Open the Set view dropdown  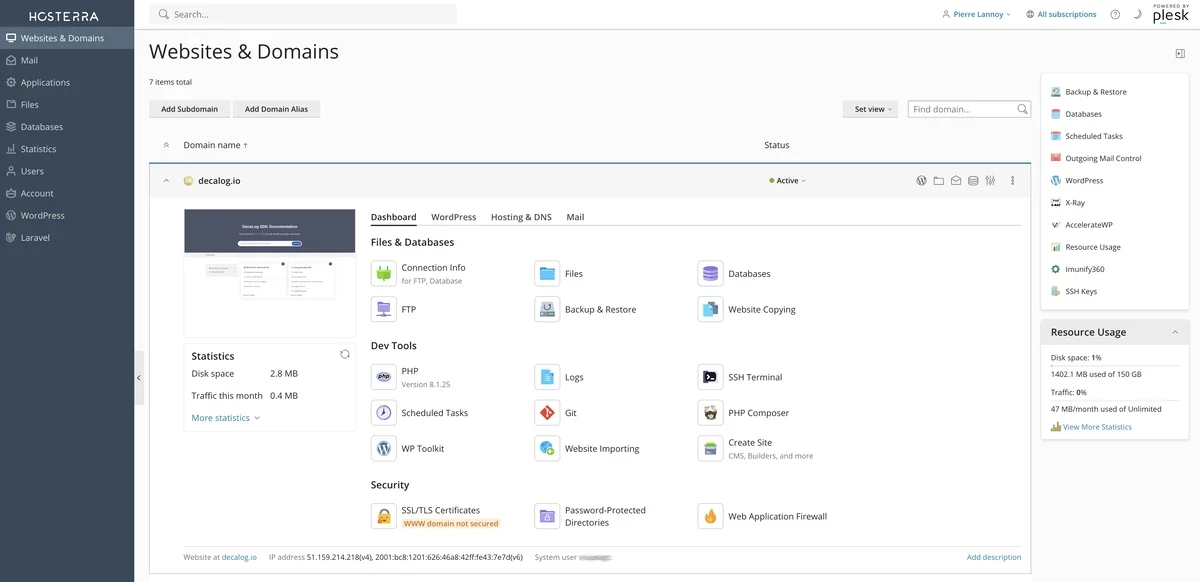click(x=870, y=109)
